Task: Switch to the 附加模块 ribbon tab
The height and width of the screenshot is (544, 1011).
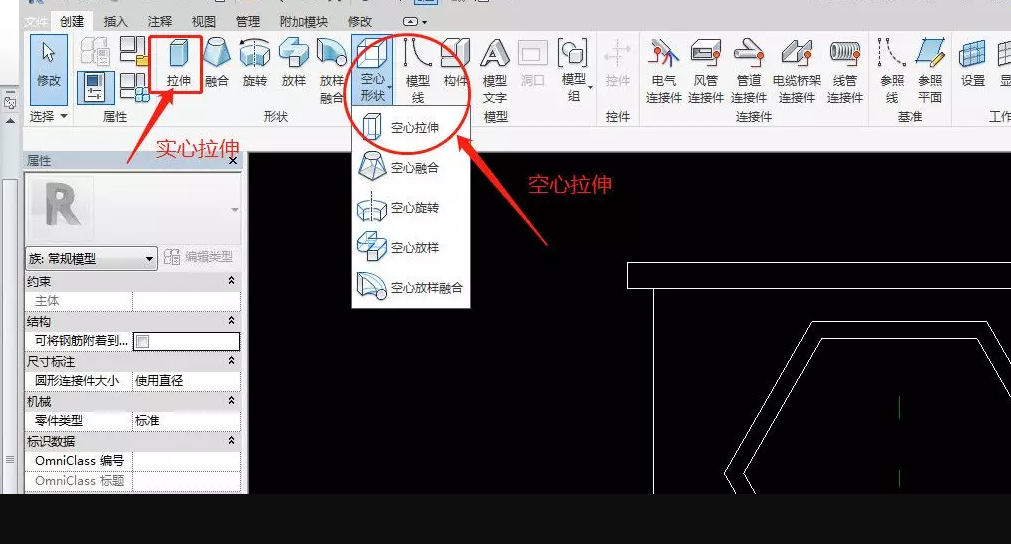Action: click(303, 21)
